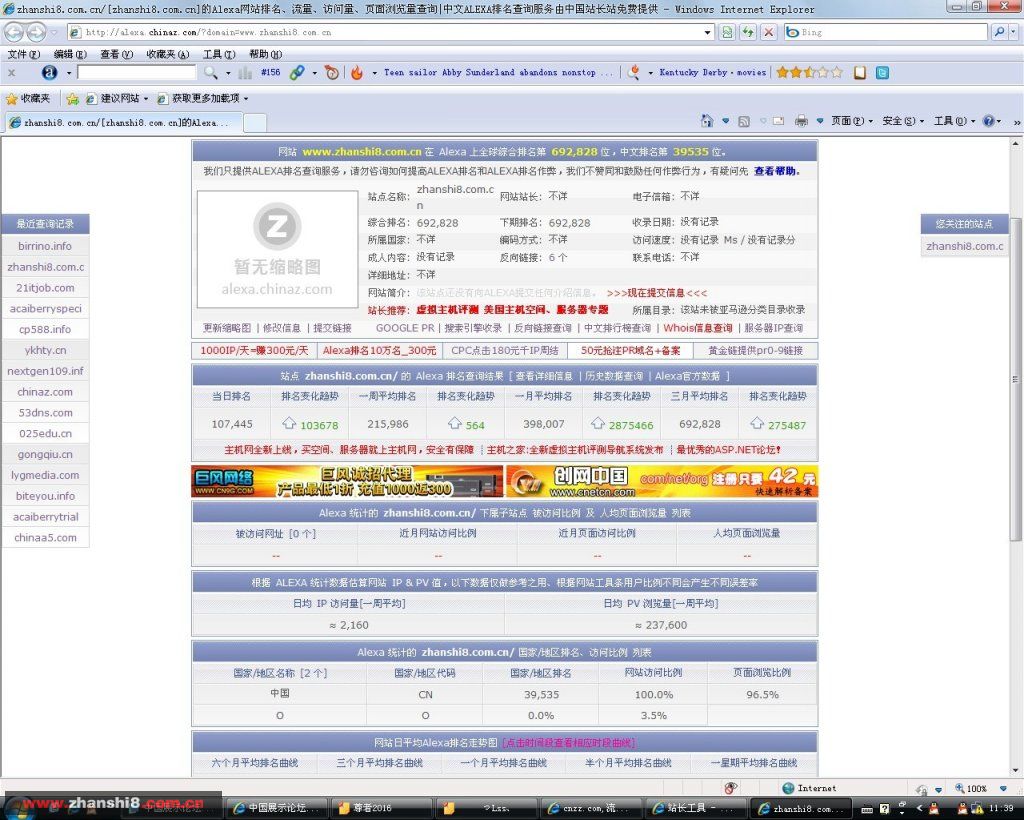Click the 查看帮助 link
The height and width of the screenshot is (820, 1024).
(x=775, y=171)
